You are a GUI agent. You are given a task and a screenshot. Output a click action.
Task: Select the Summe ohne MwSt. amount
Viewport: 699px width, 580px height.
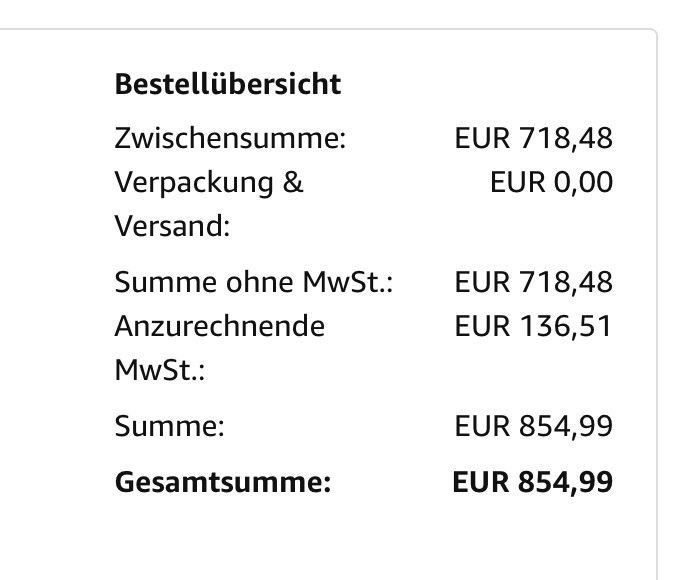point(534,282)
